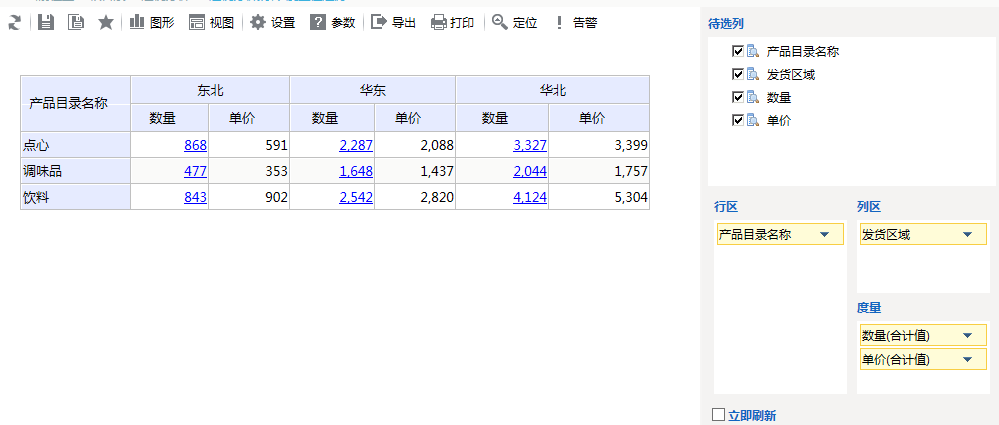Select the 3,399 price cell
This screenshot has width=999, height=425.
click(x=599, y=145)
